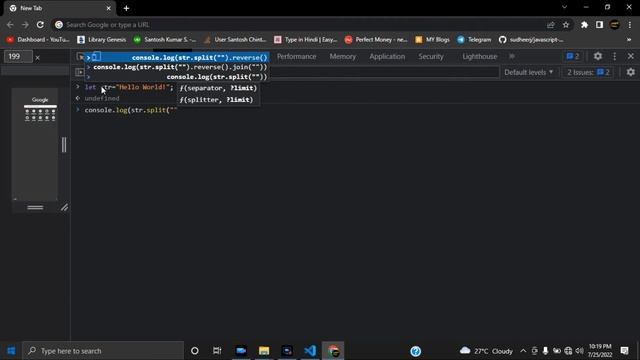Pick the console.log(str.split("")) suggestion

click(x=176, y=77)
